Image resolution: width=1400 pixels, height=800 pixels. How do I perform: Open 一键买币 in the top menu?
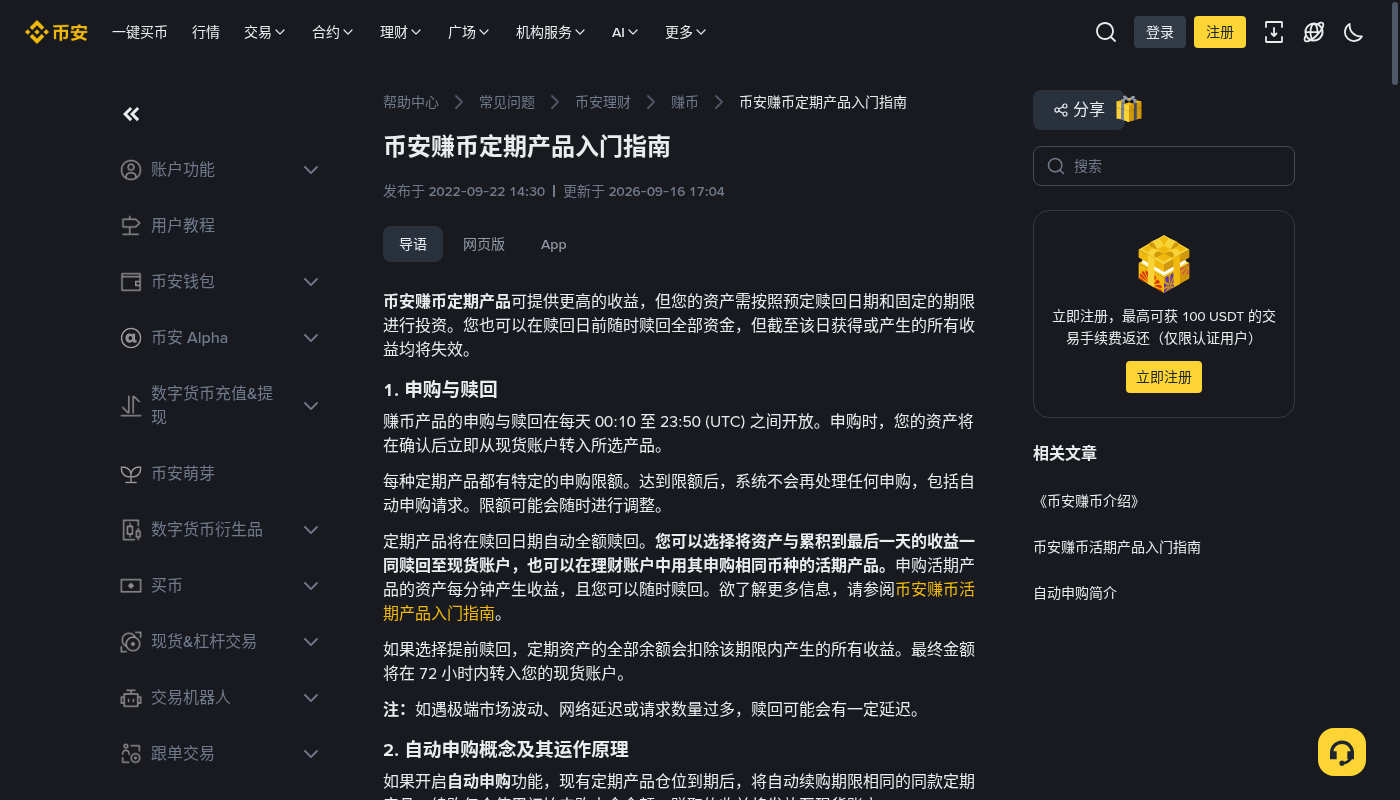click(x=140, y=32)
